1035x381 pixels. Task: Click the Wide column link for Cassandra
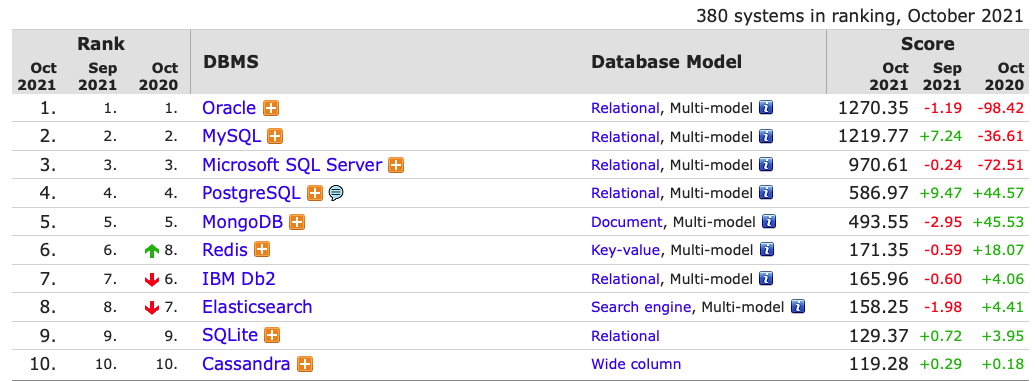(636, 364)
